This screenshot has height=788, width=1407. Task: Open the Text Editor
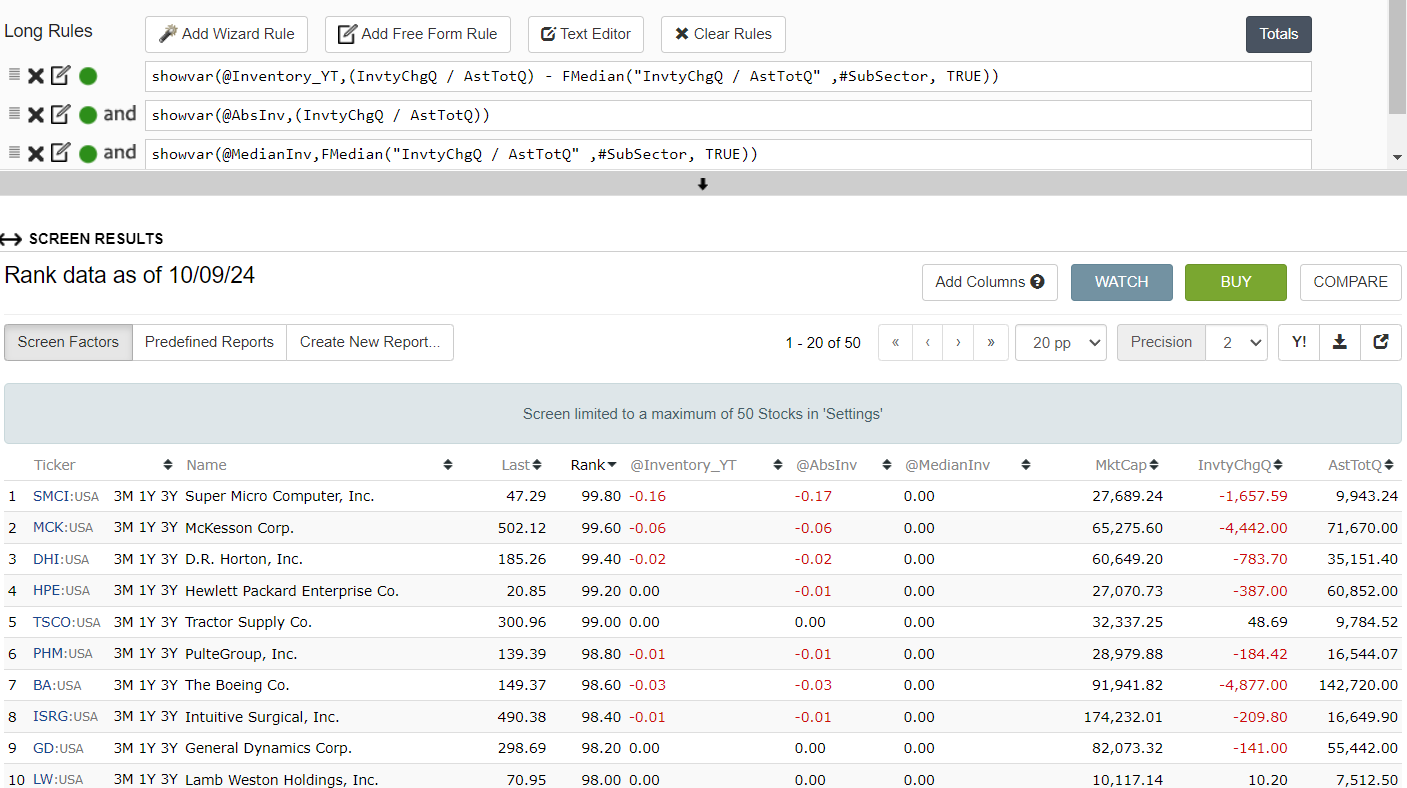[x=586, y=34]
